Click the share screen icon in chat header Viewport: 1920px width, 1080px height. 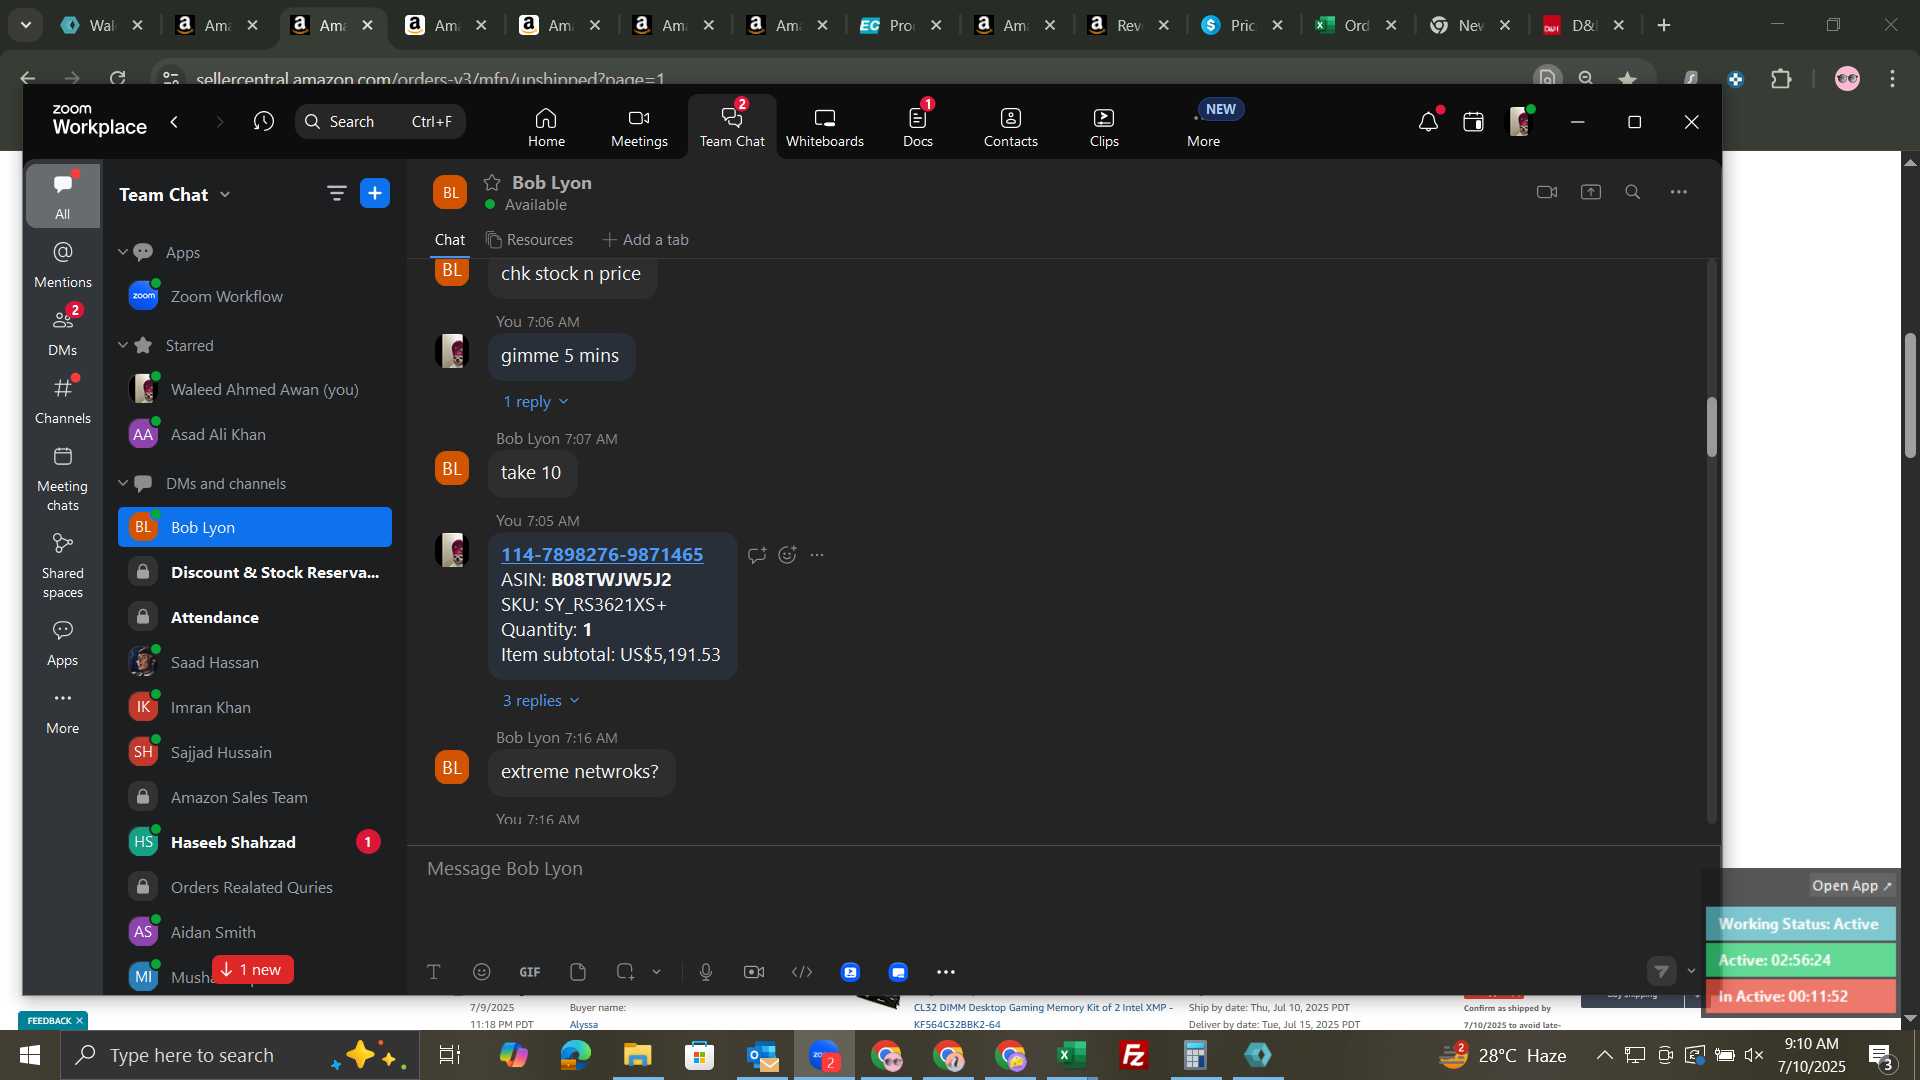[1590, 192]
